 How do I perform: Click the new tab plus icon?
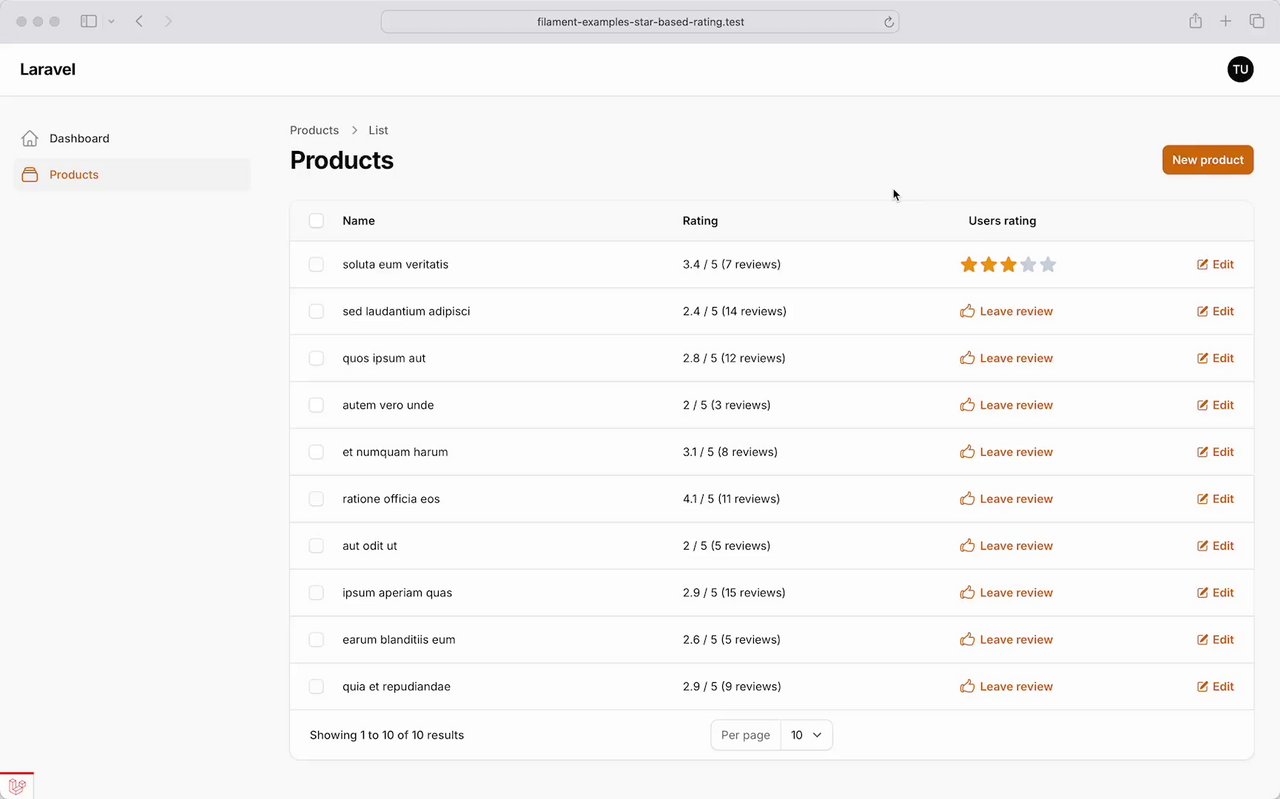(x=1225, y=21)
